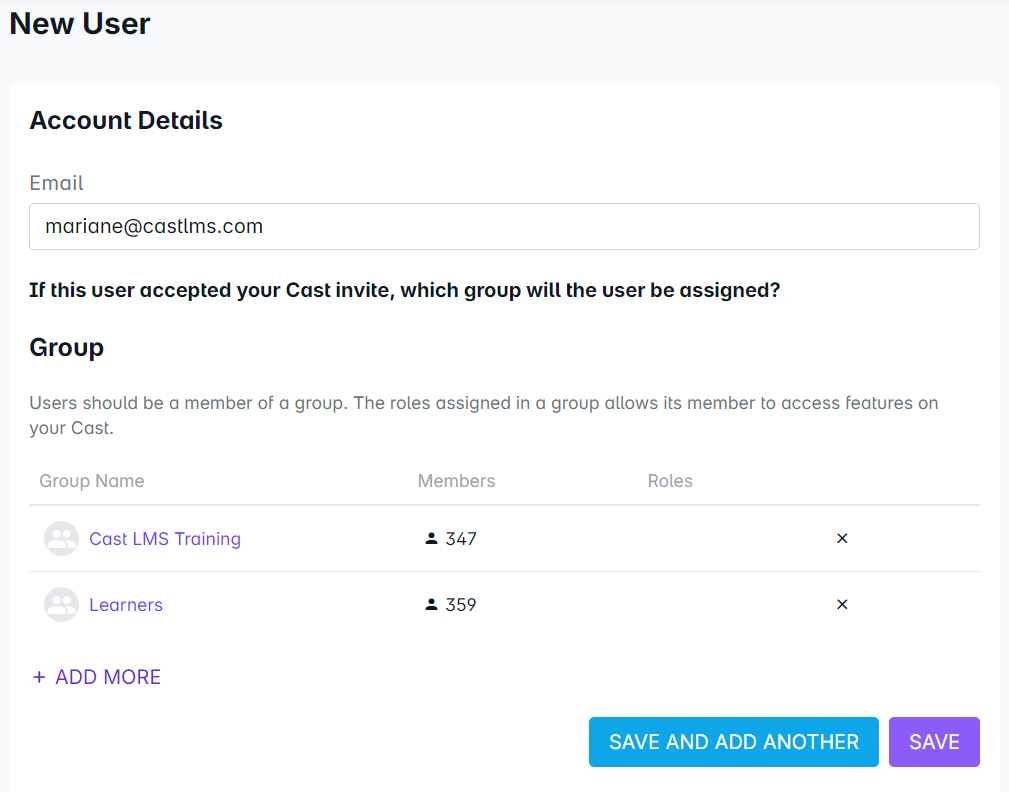Screen dimensions: 1009x792
Task: Click the Learners group avatar icon
Action: [x=62, y=605]
